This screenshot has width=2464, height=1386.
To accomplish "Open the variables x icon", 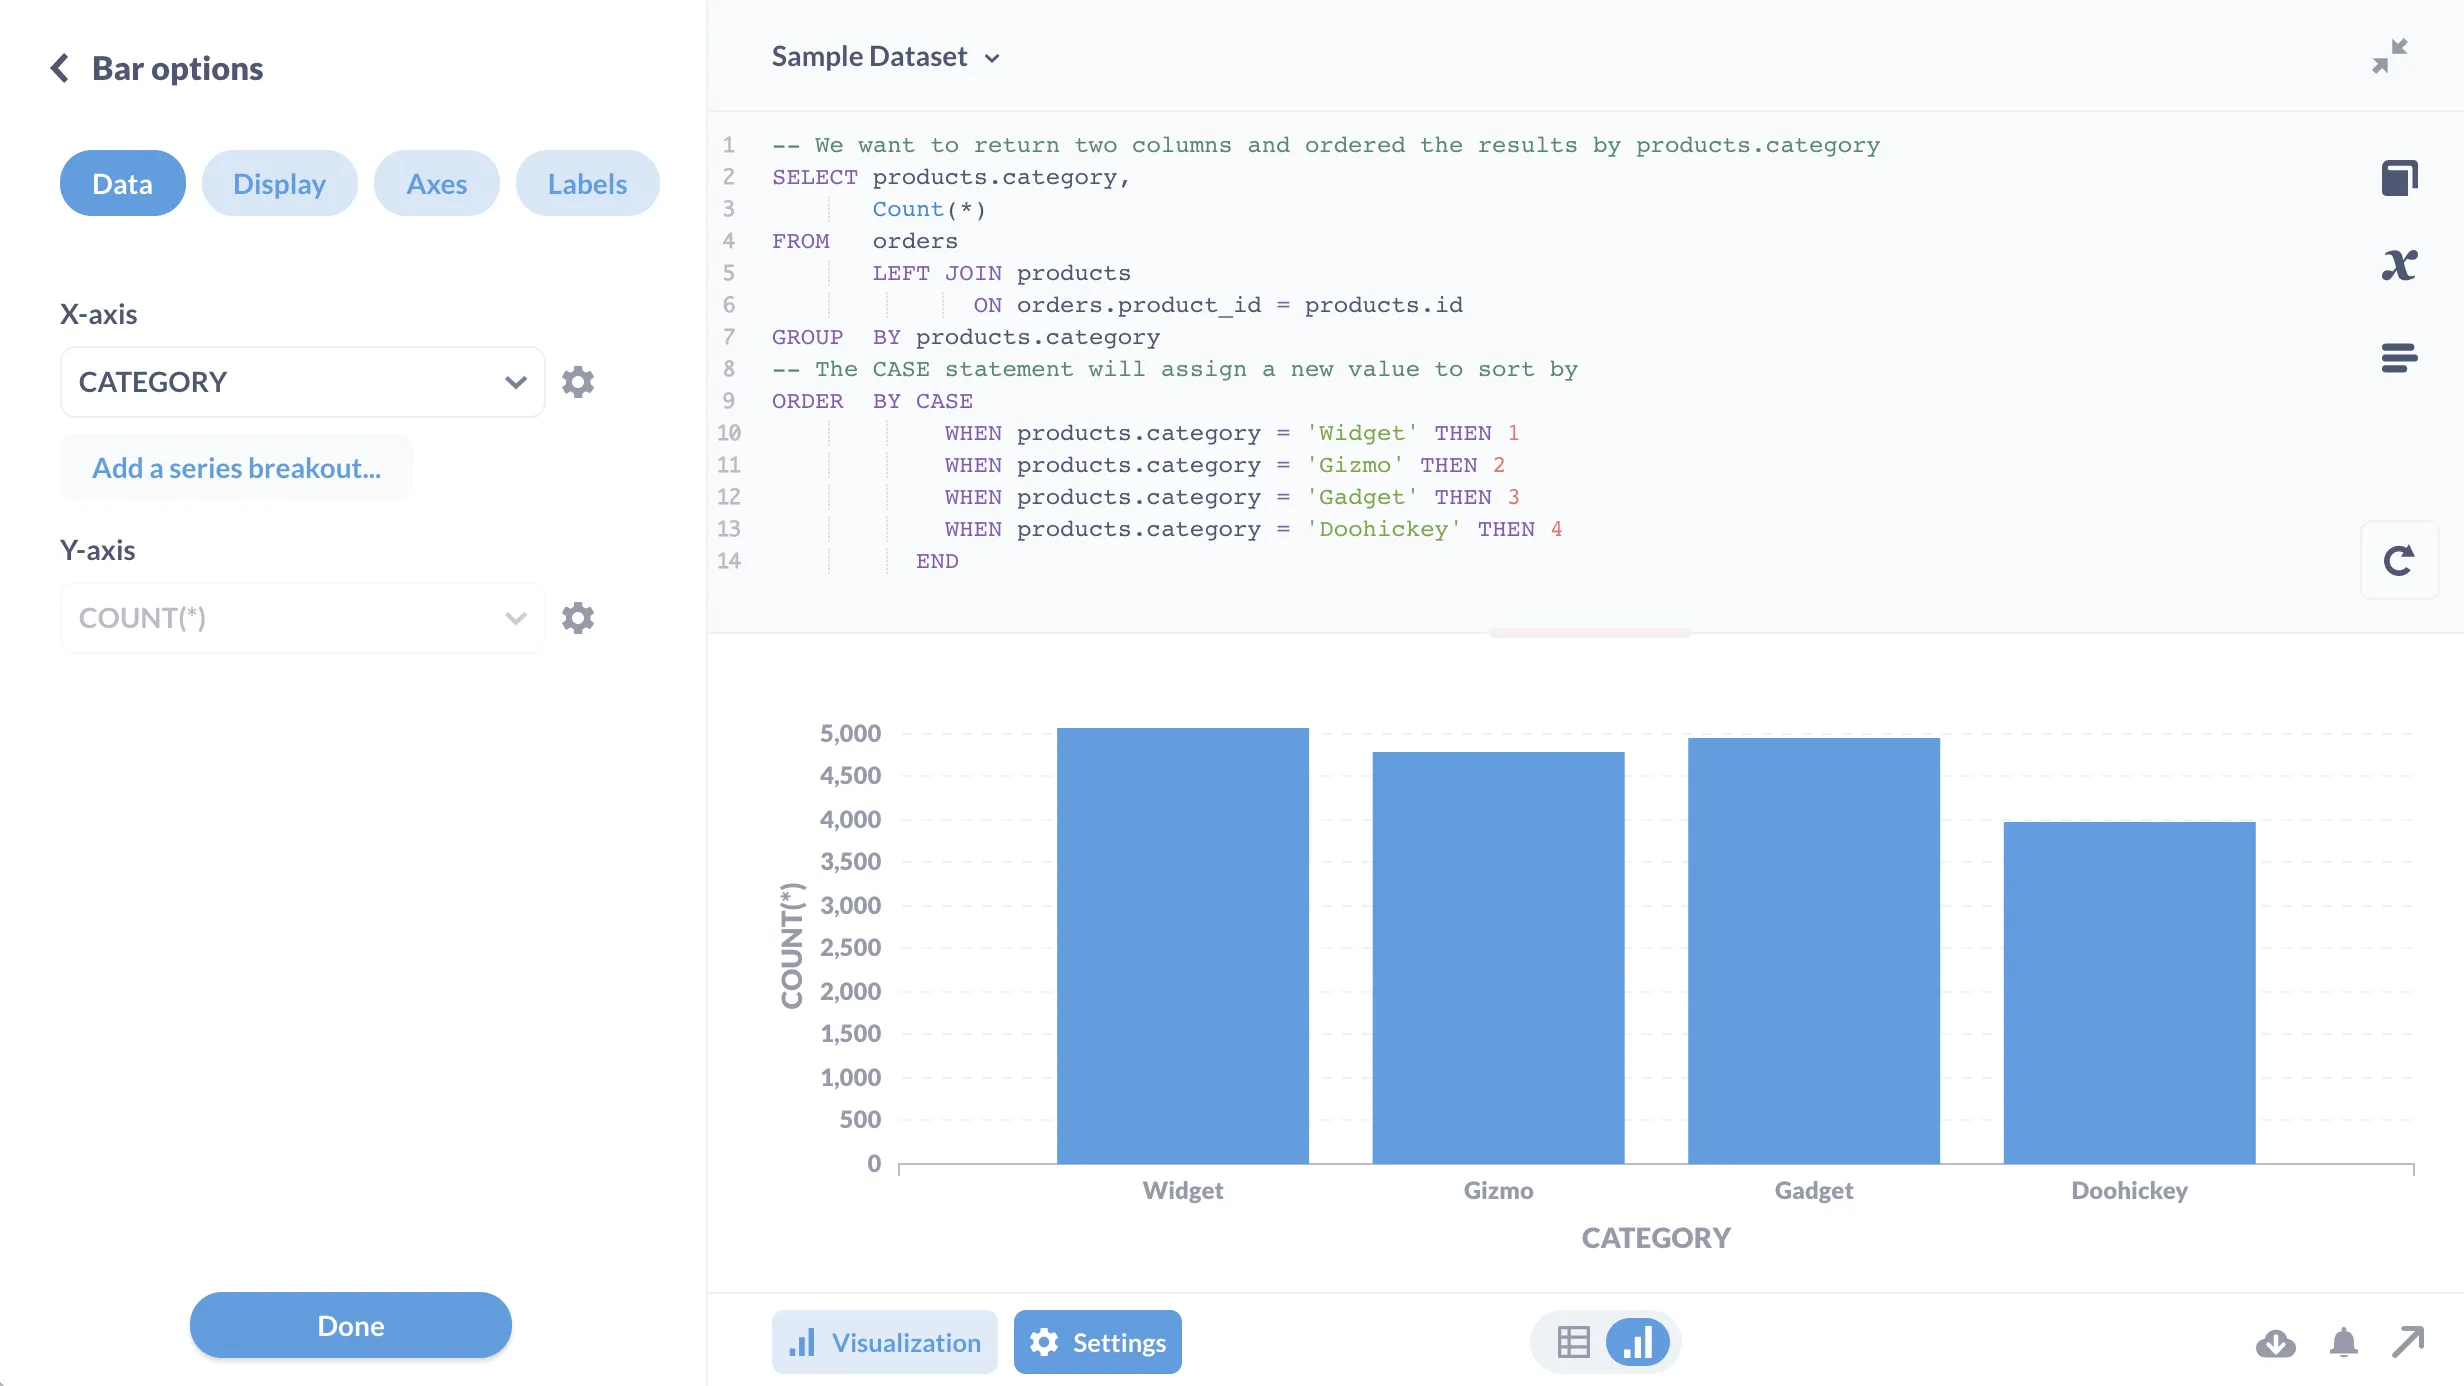I will (2399, 266).
